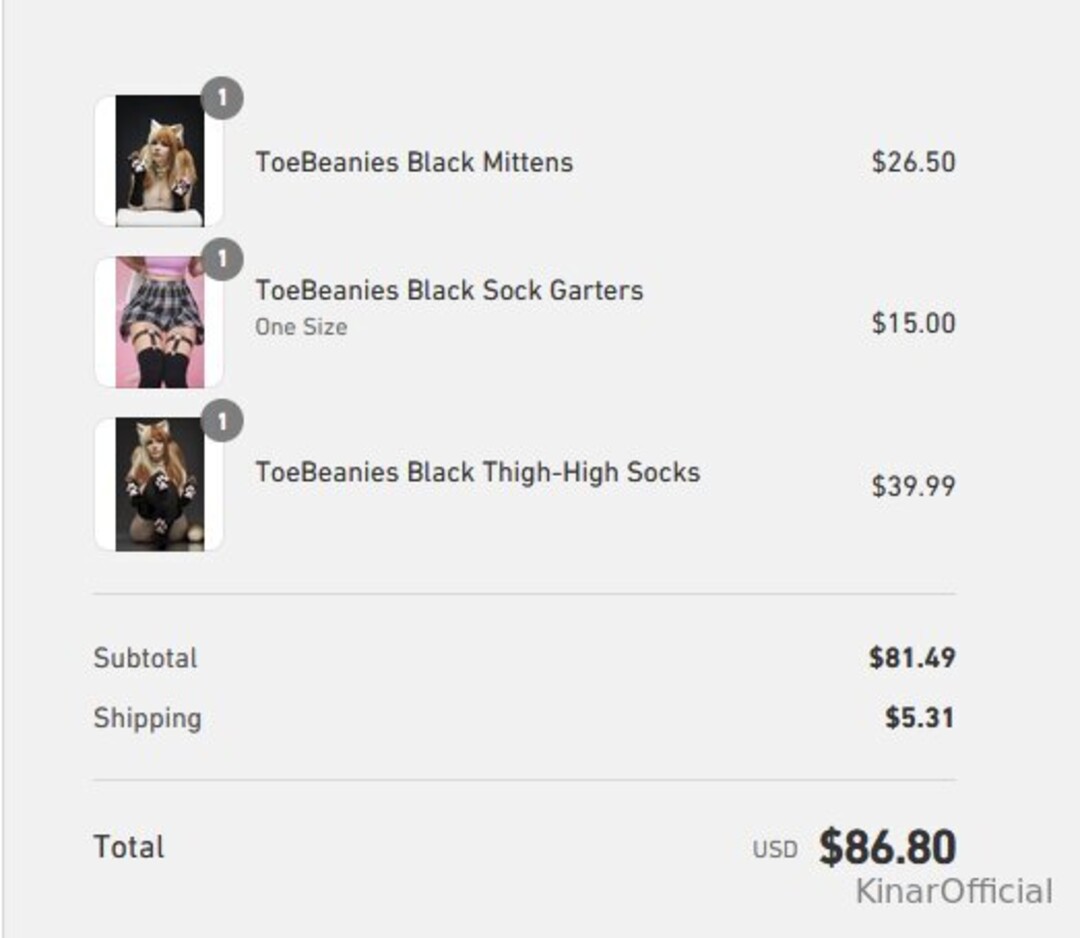Click the Shipping label
The width and height of the screenshot is (1080, 938).
147,718
